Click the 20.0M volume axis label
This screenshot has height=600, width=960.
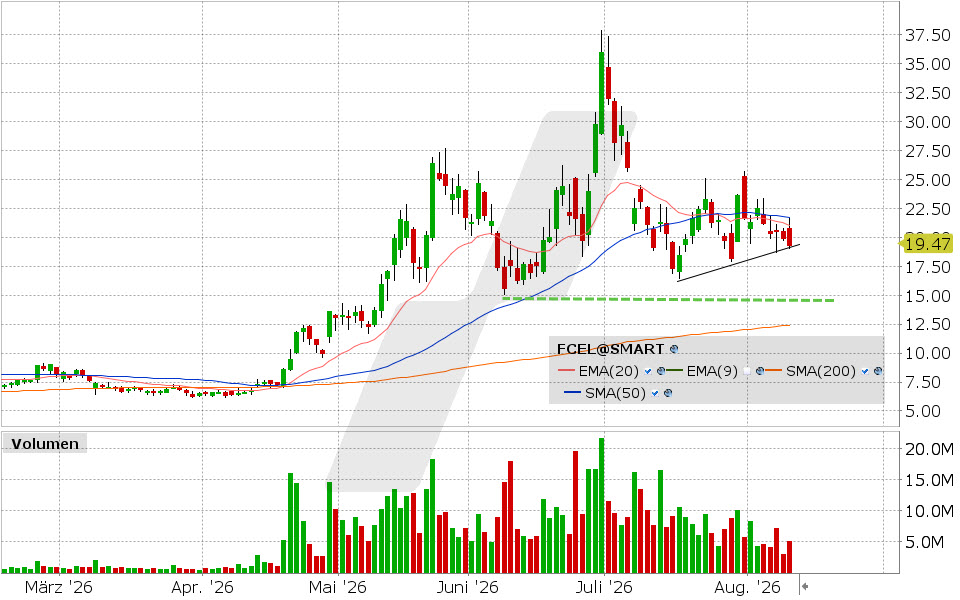pos(929,449)
